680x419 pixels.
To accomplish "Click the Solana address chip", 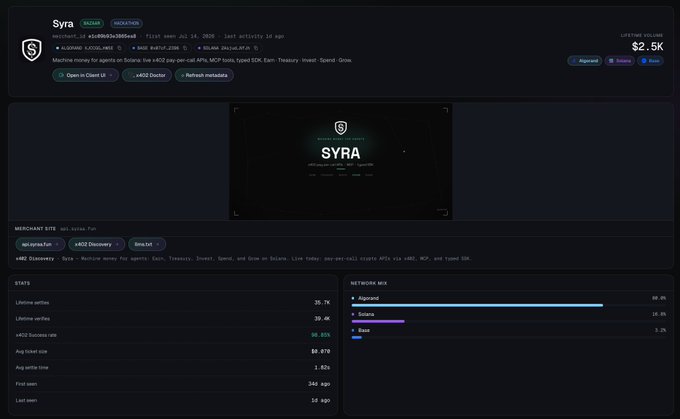I will click(228, 48).
